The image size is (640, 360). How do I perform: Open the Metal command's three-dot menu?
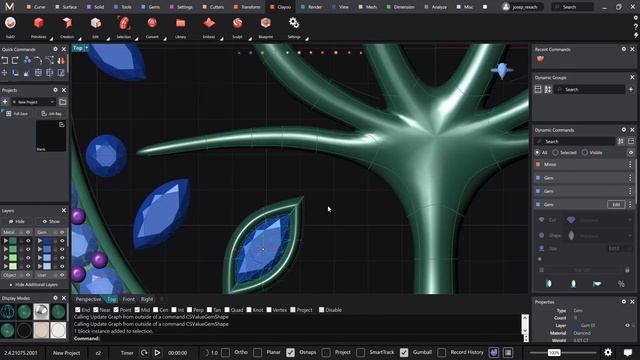coord(630,164)
